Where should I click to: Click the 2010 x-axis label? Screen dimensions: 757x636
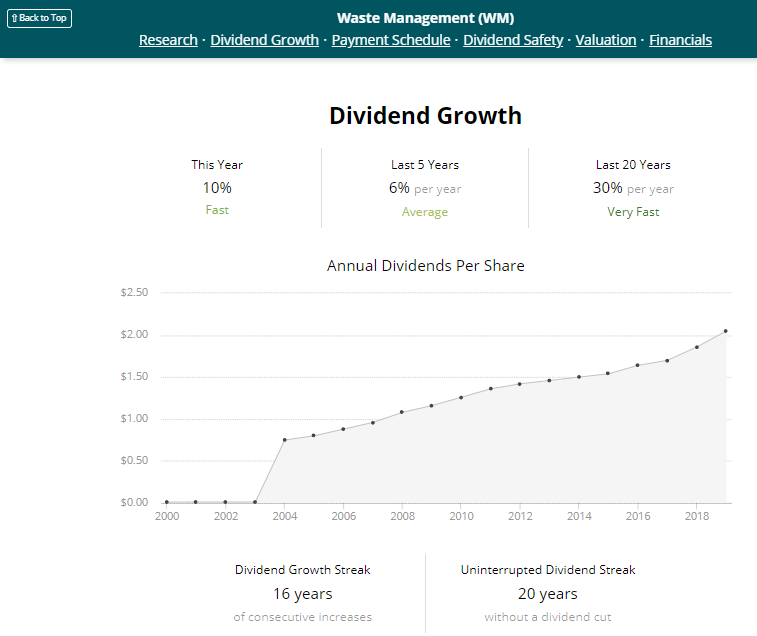pos(462,516)
